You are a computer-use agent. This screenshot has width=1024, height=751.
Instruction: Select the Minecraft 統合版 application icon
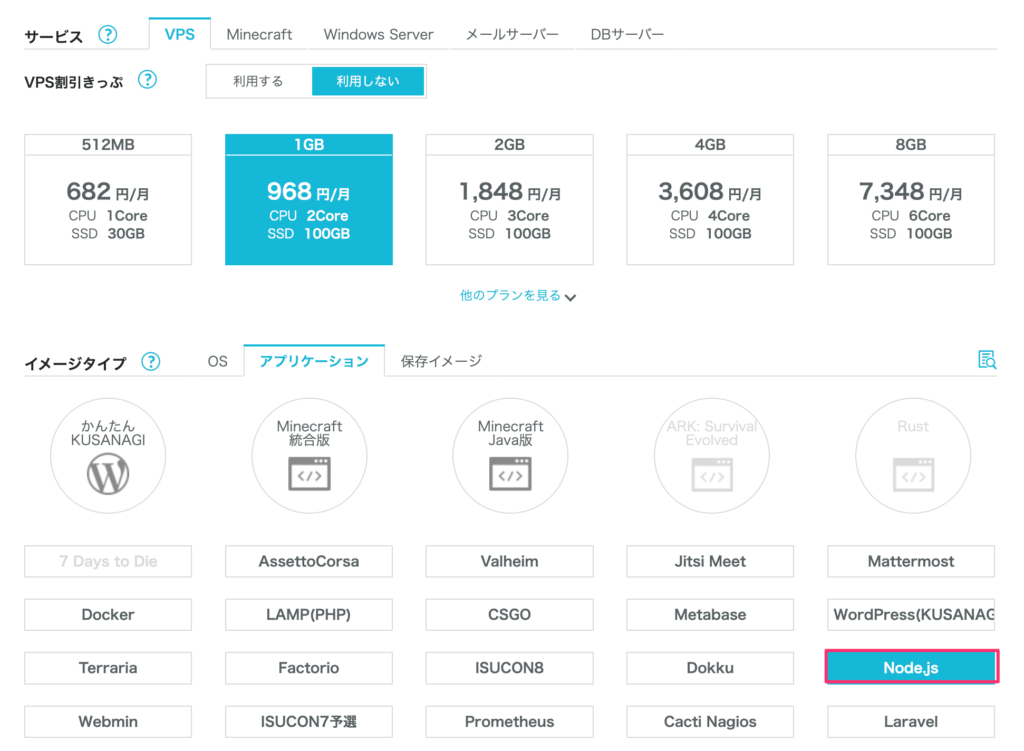[x=310, y=456]
